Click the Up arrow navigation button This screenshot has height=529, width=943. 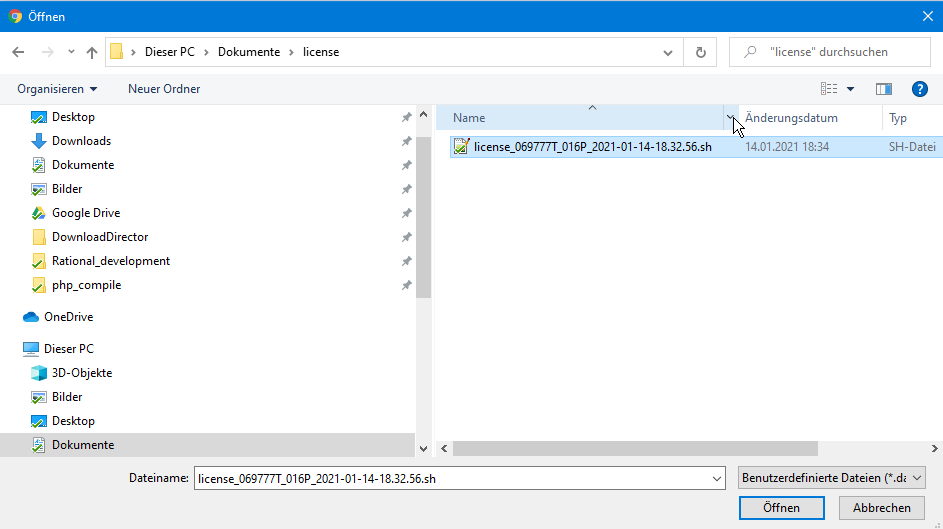(x=92, y=52)
